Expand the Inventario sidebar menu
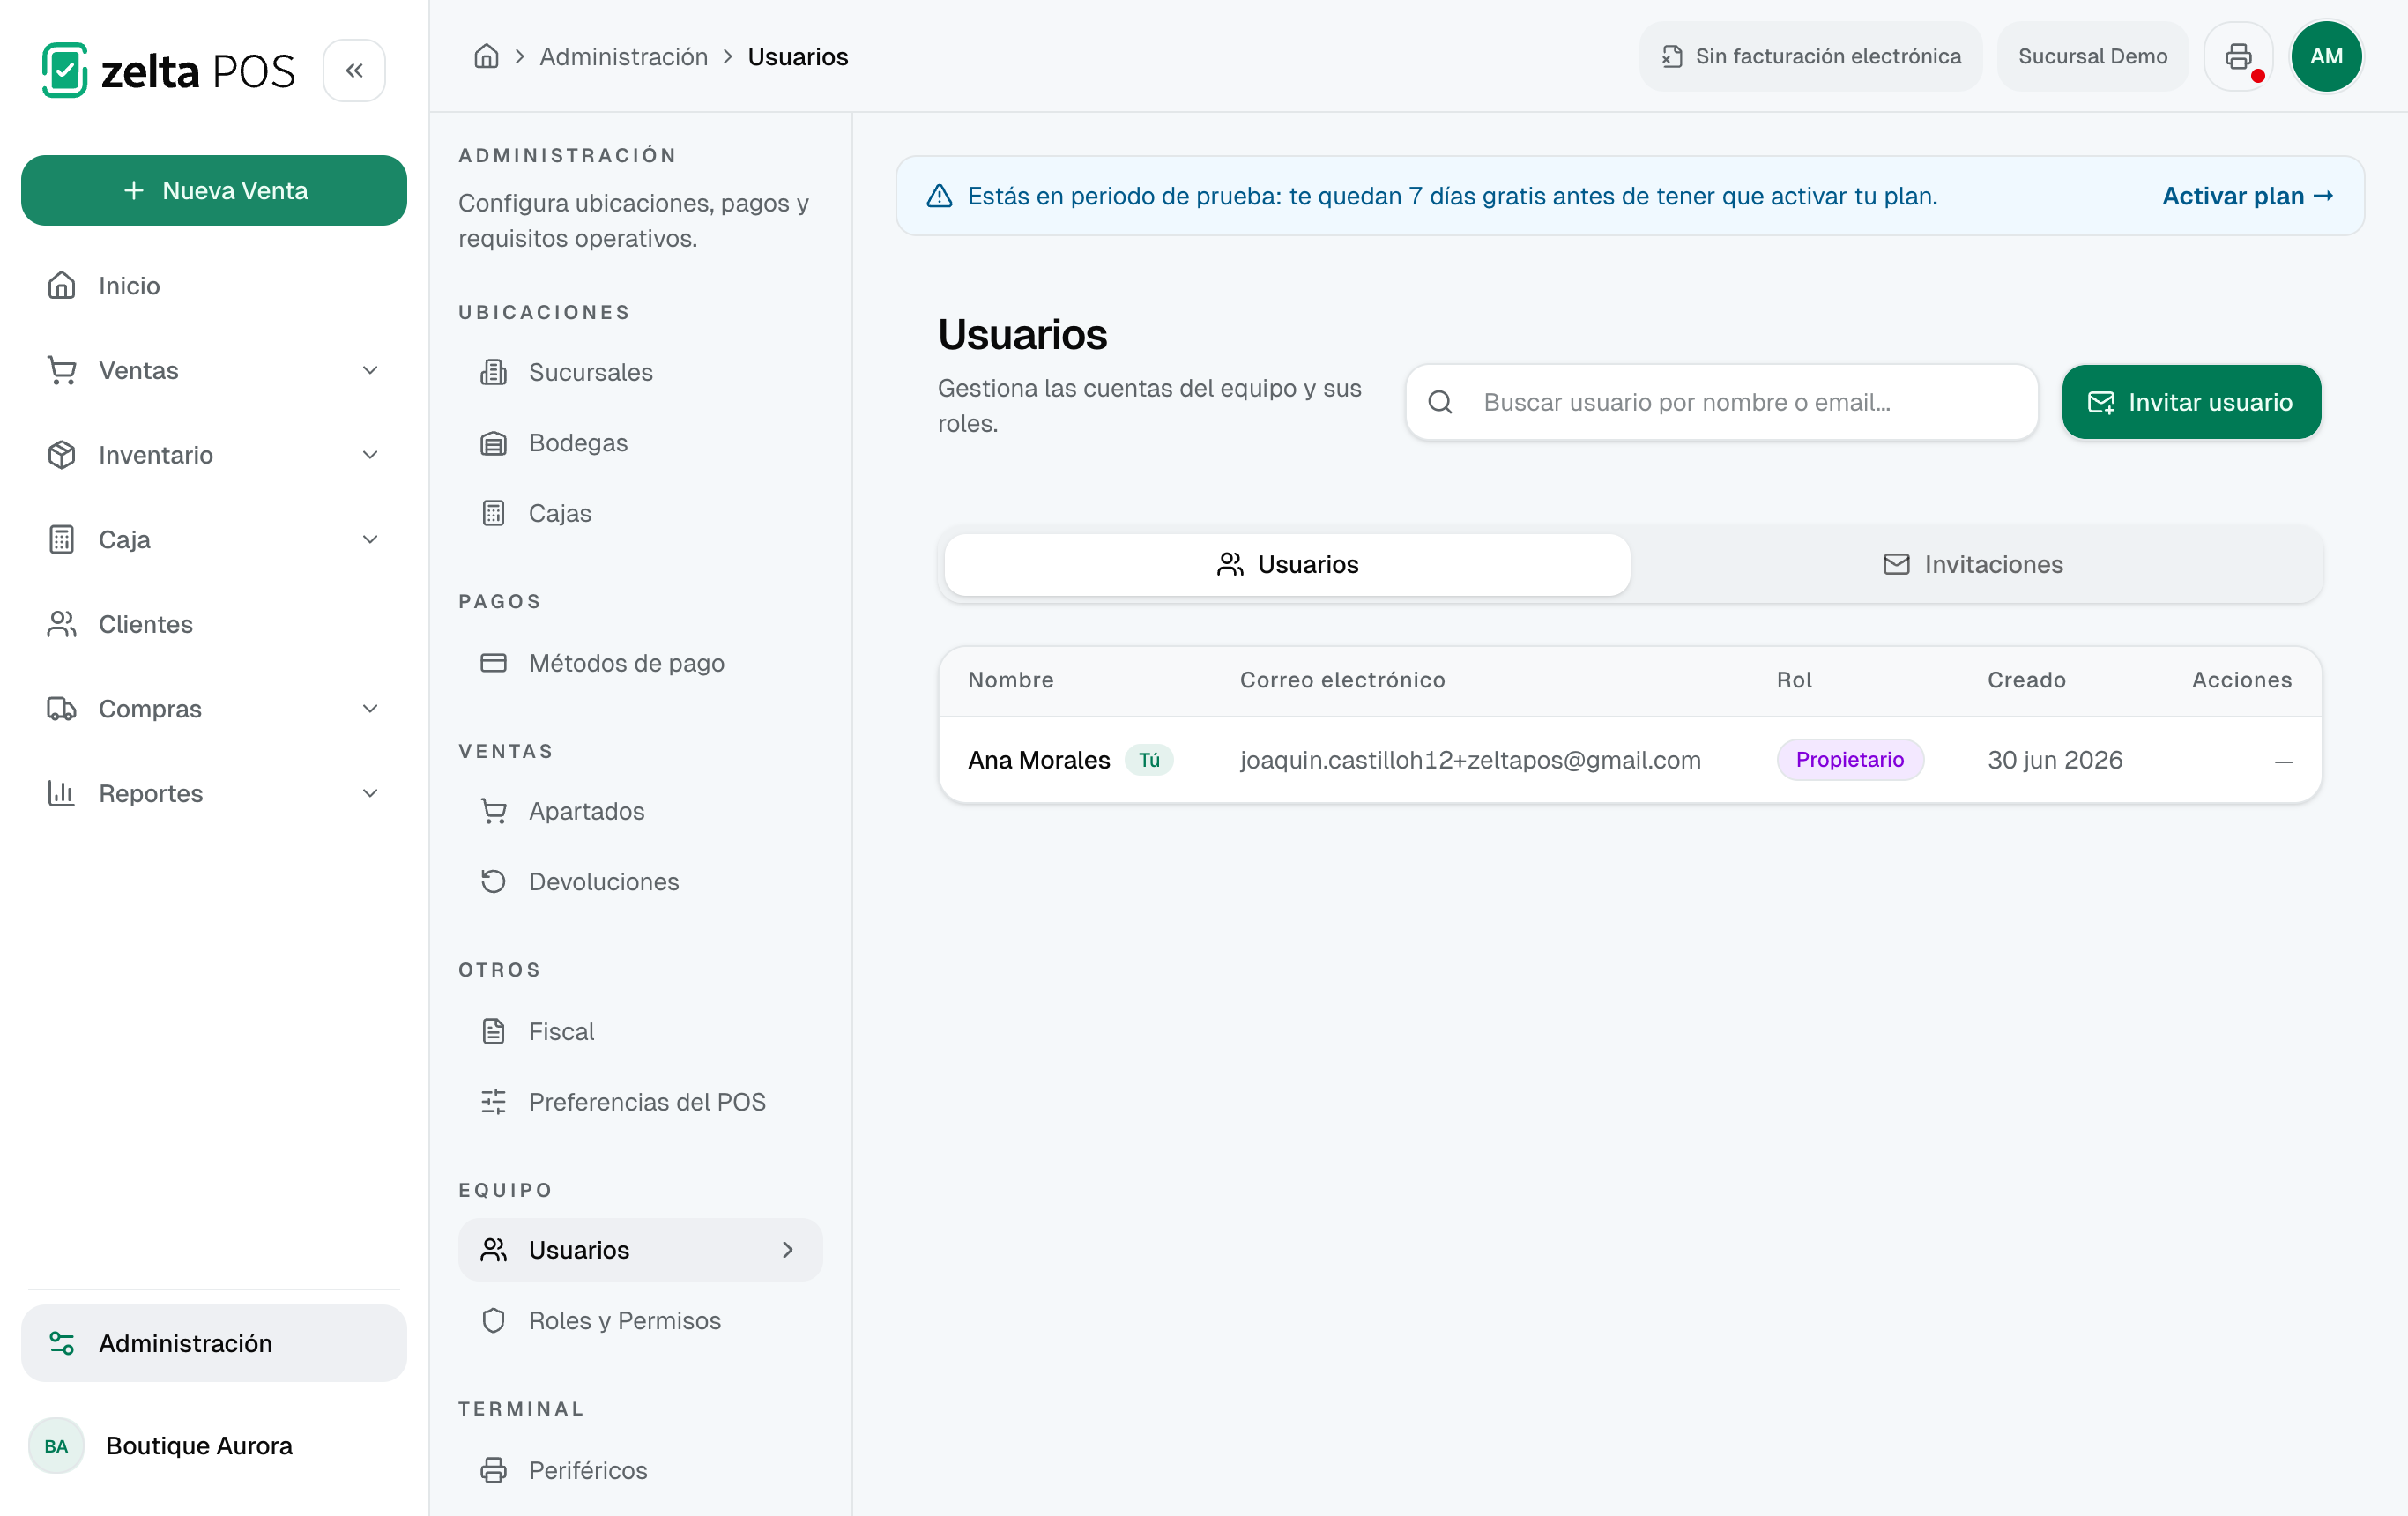Viewport: 2408px width, 1516px height. pos(214,455)
